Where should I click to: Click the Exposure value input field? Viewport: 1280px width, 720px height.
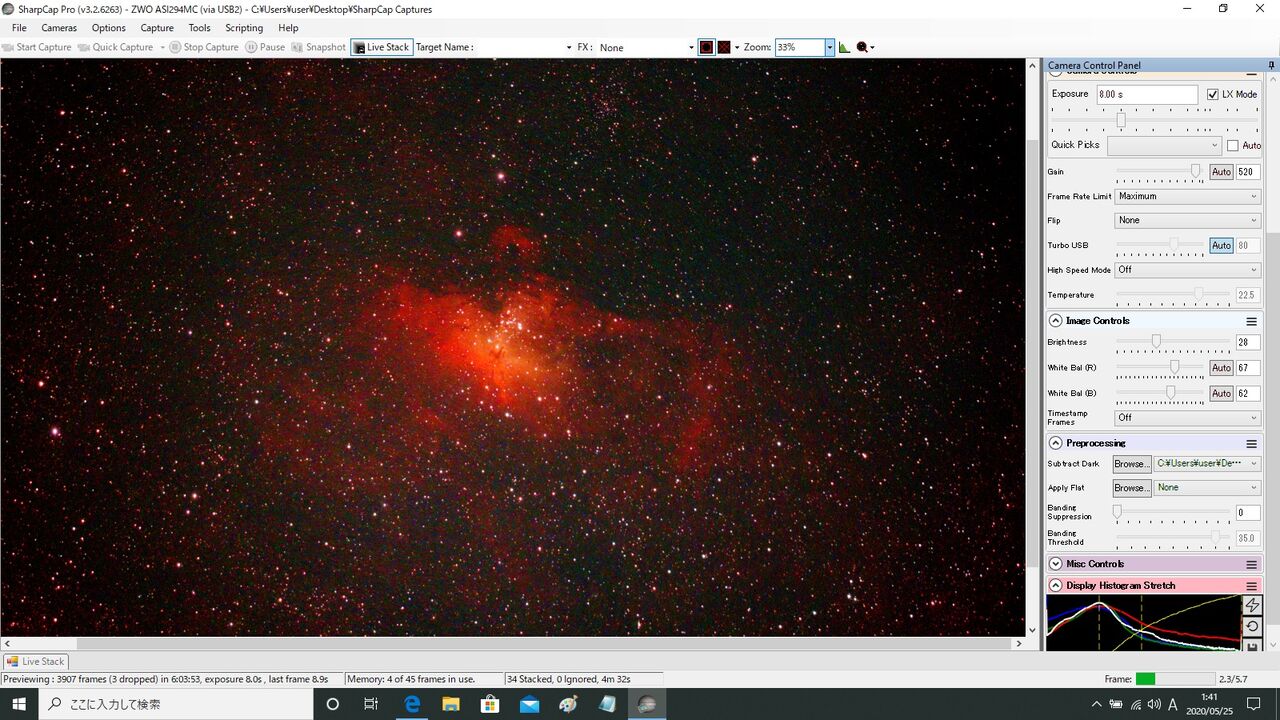1147,94
